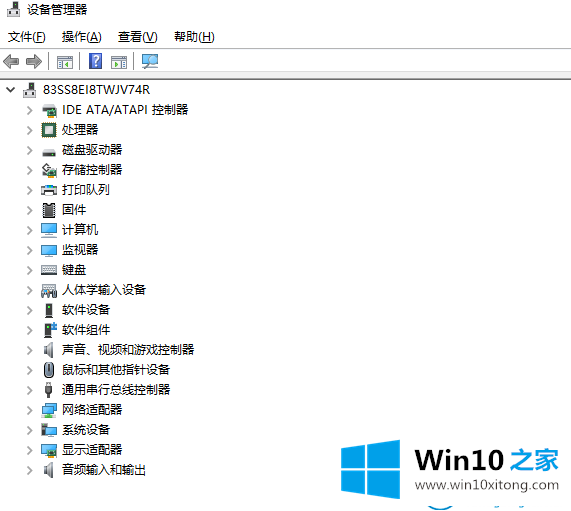Expand the 打印队列 category
The height and width of the screenshot is (511, 571).
coord(30,190)
